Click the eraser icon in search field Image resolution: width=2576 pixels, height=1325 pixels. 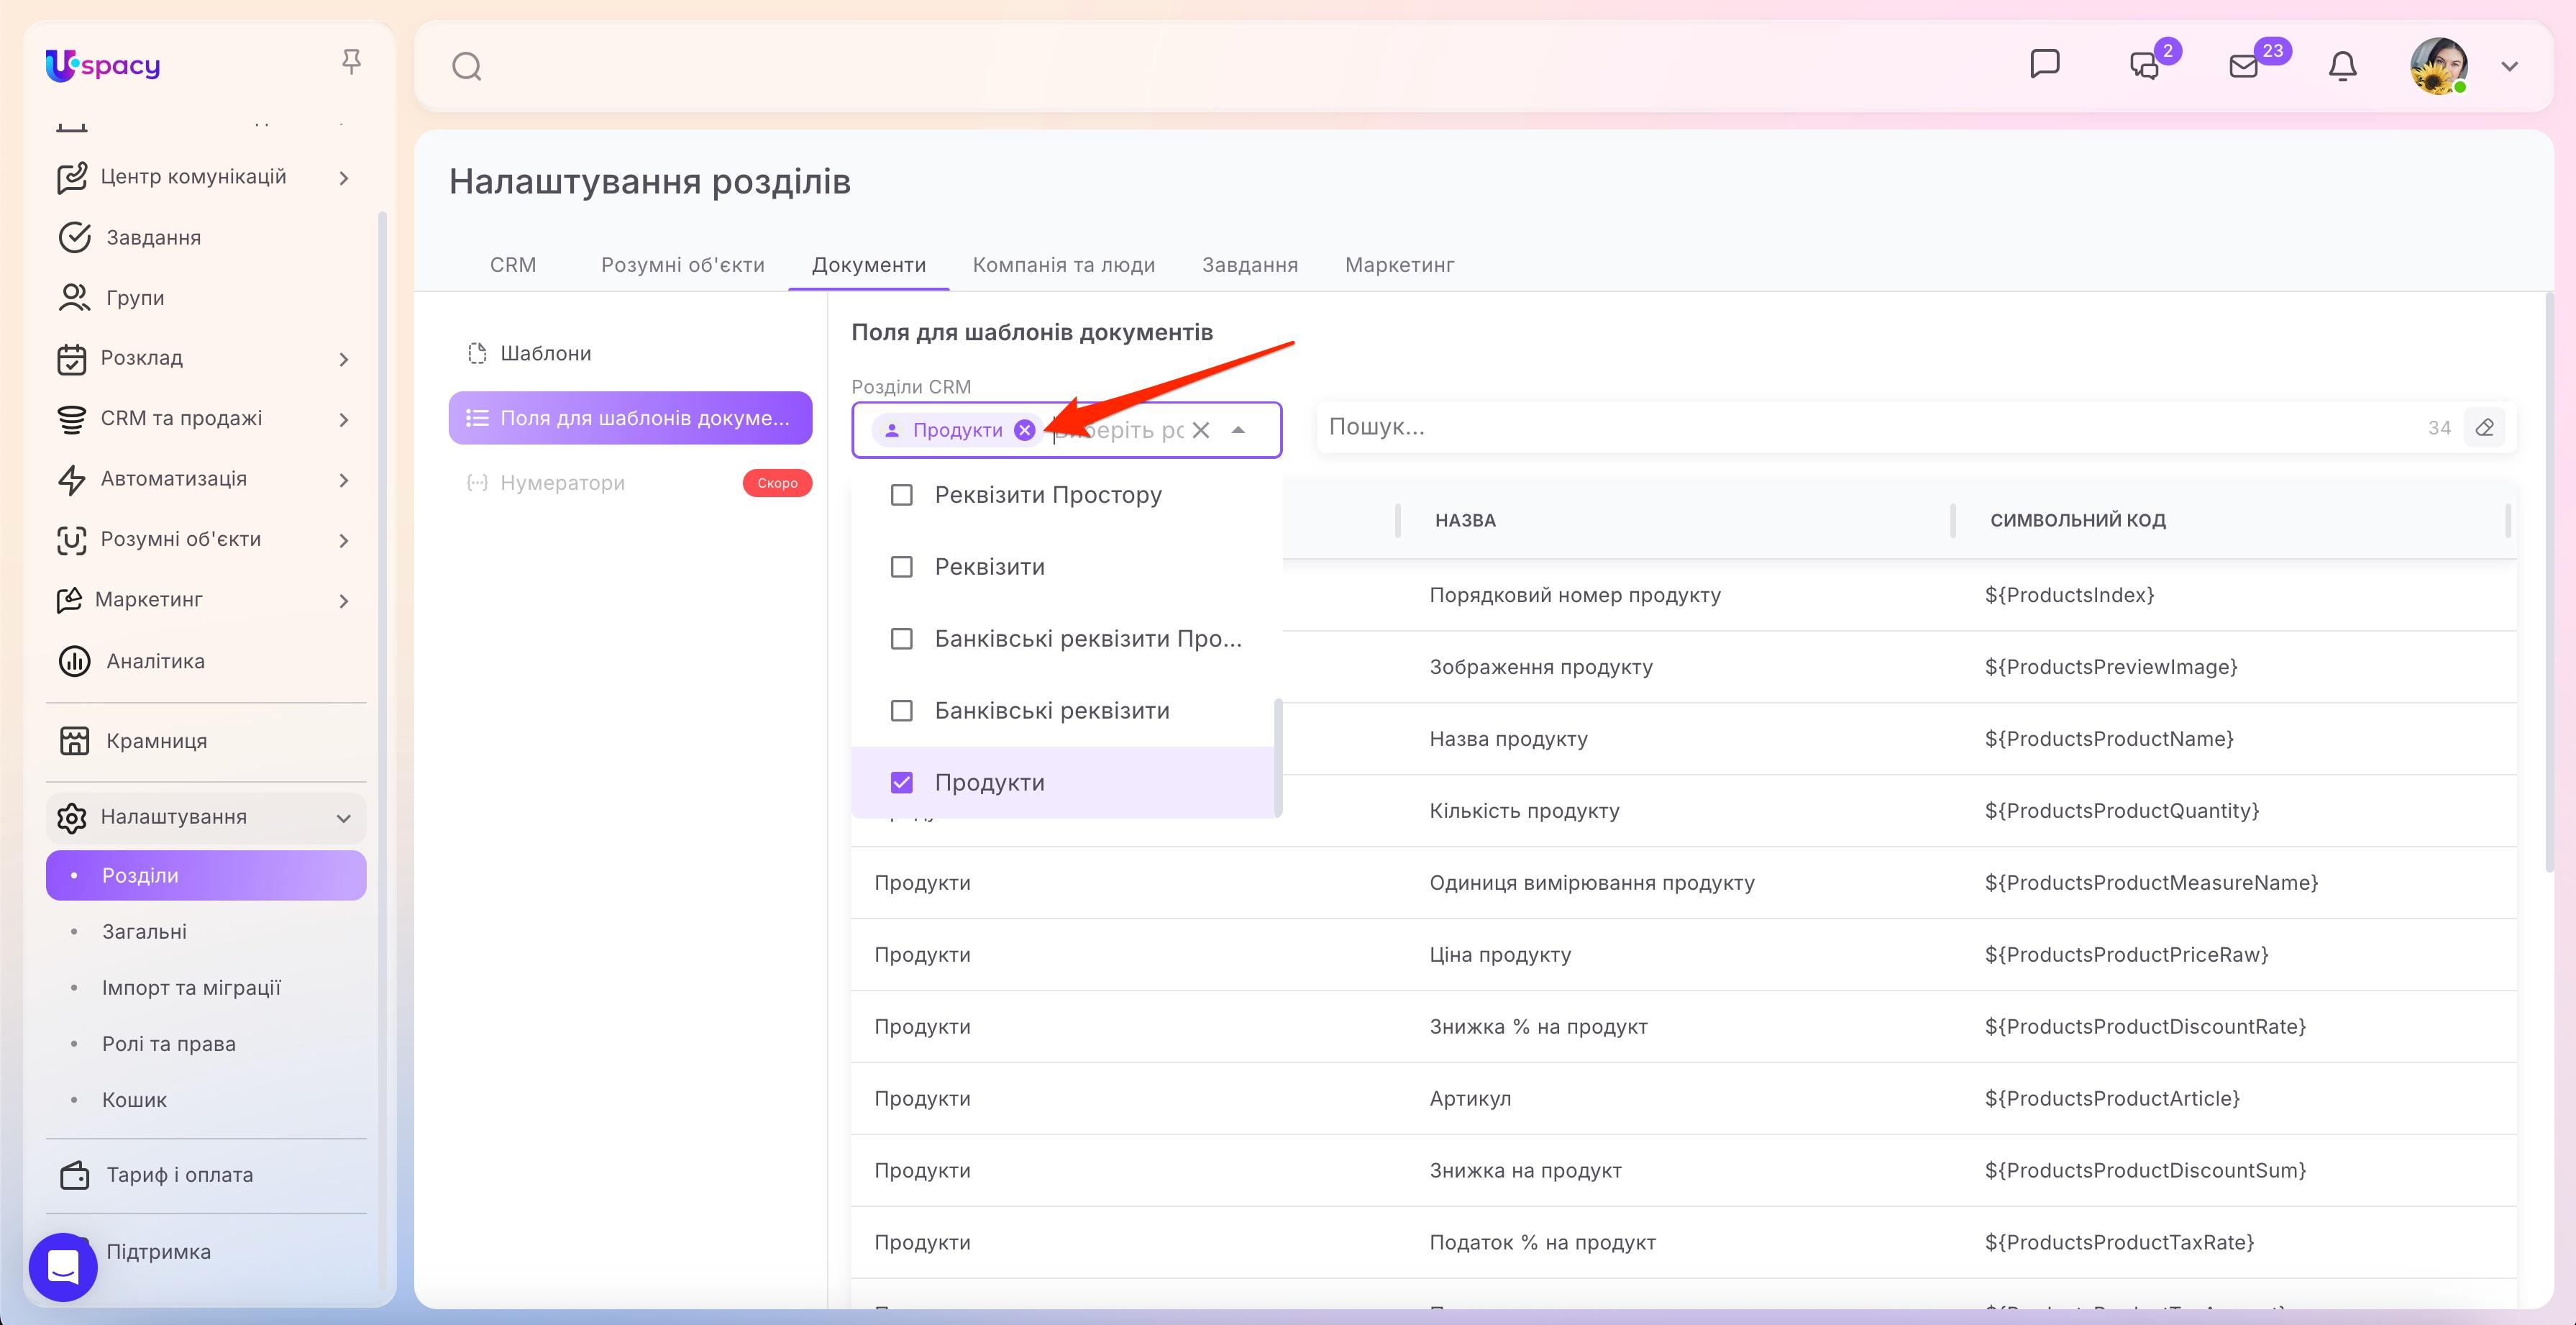pos(2485,428)
